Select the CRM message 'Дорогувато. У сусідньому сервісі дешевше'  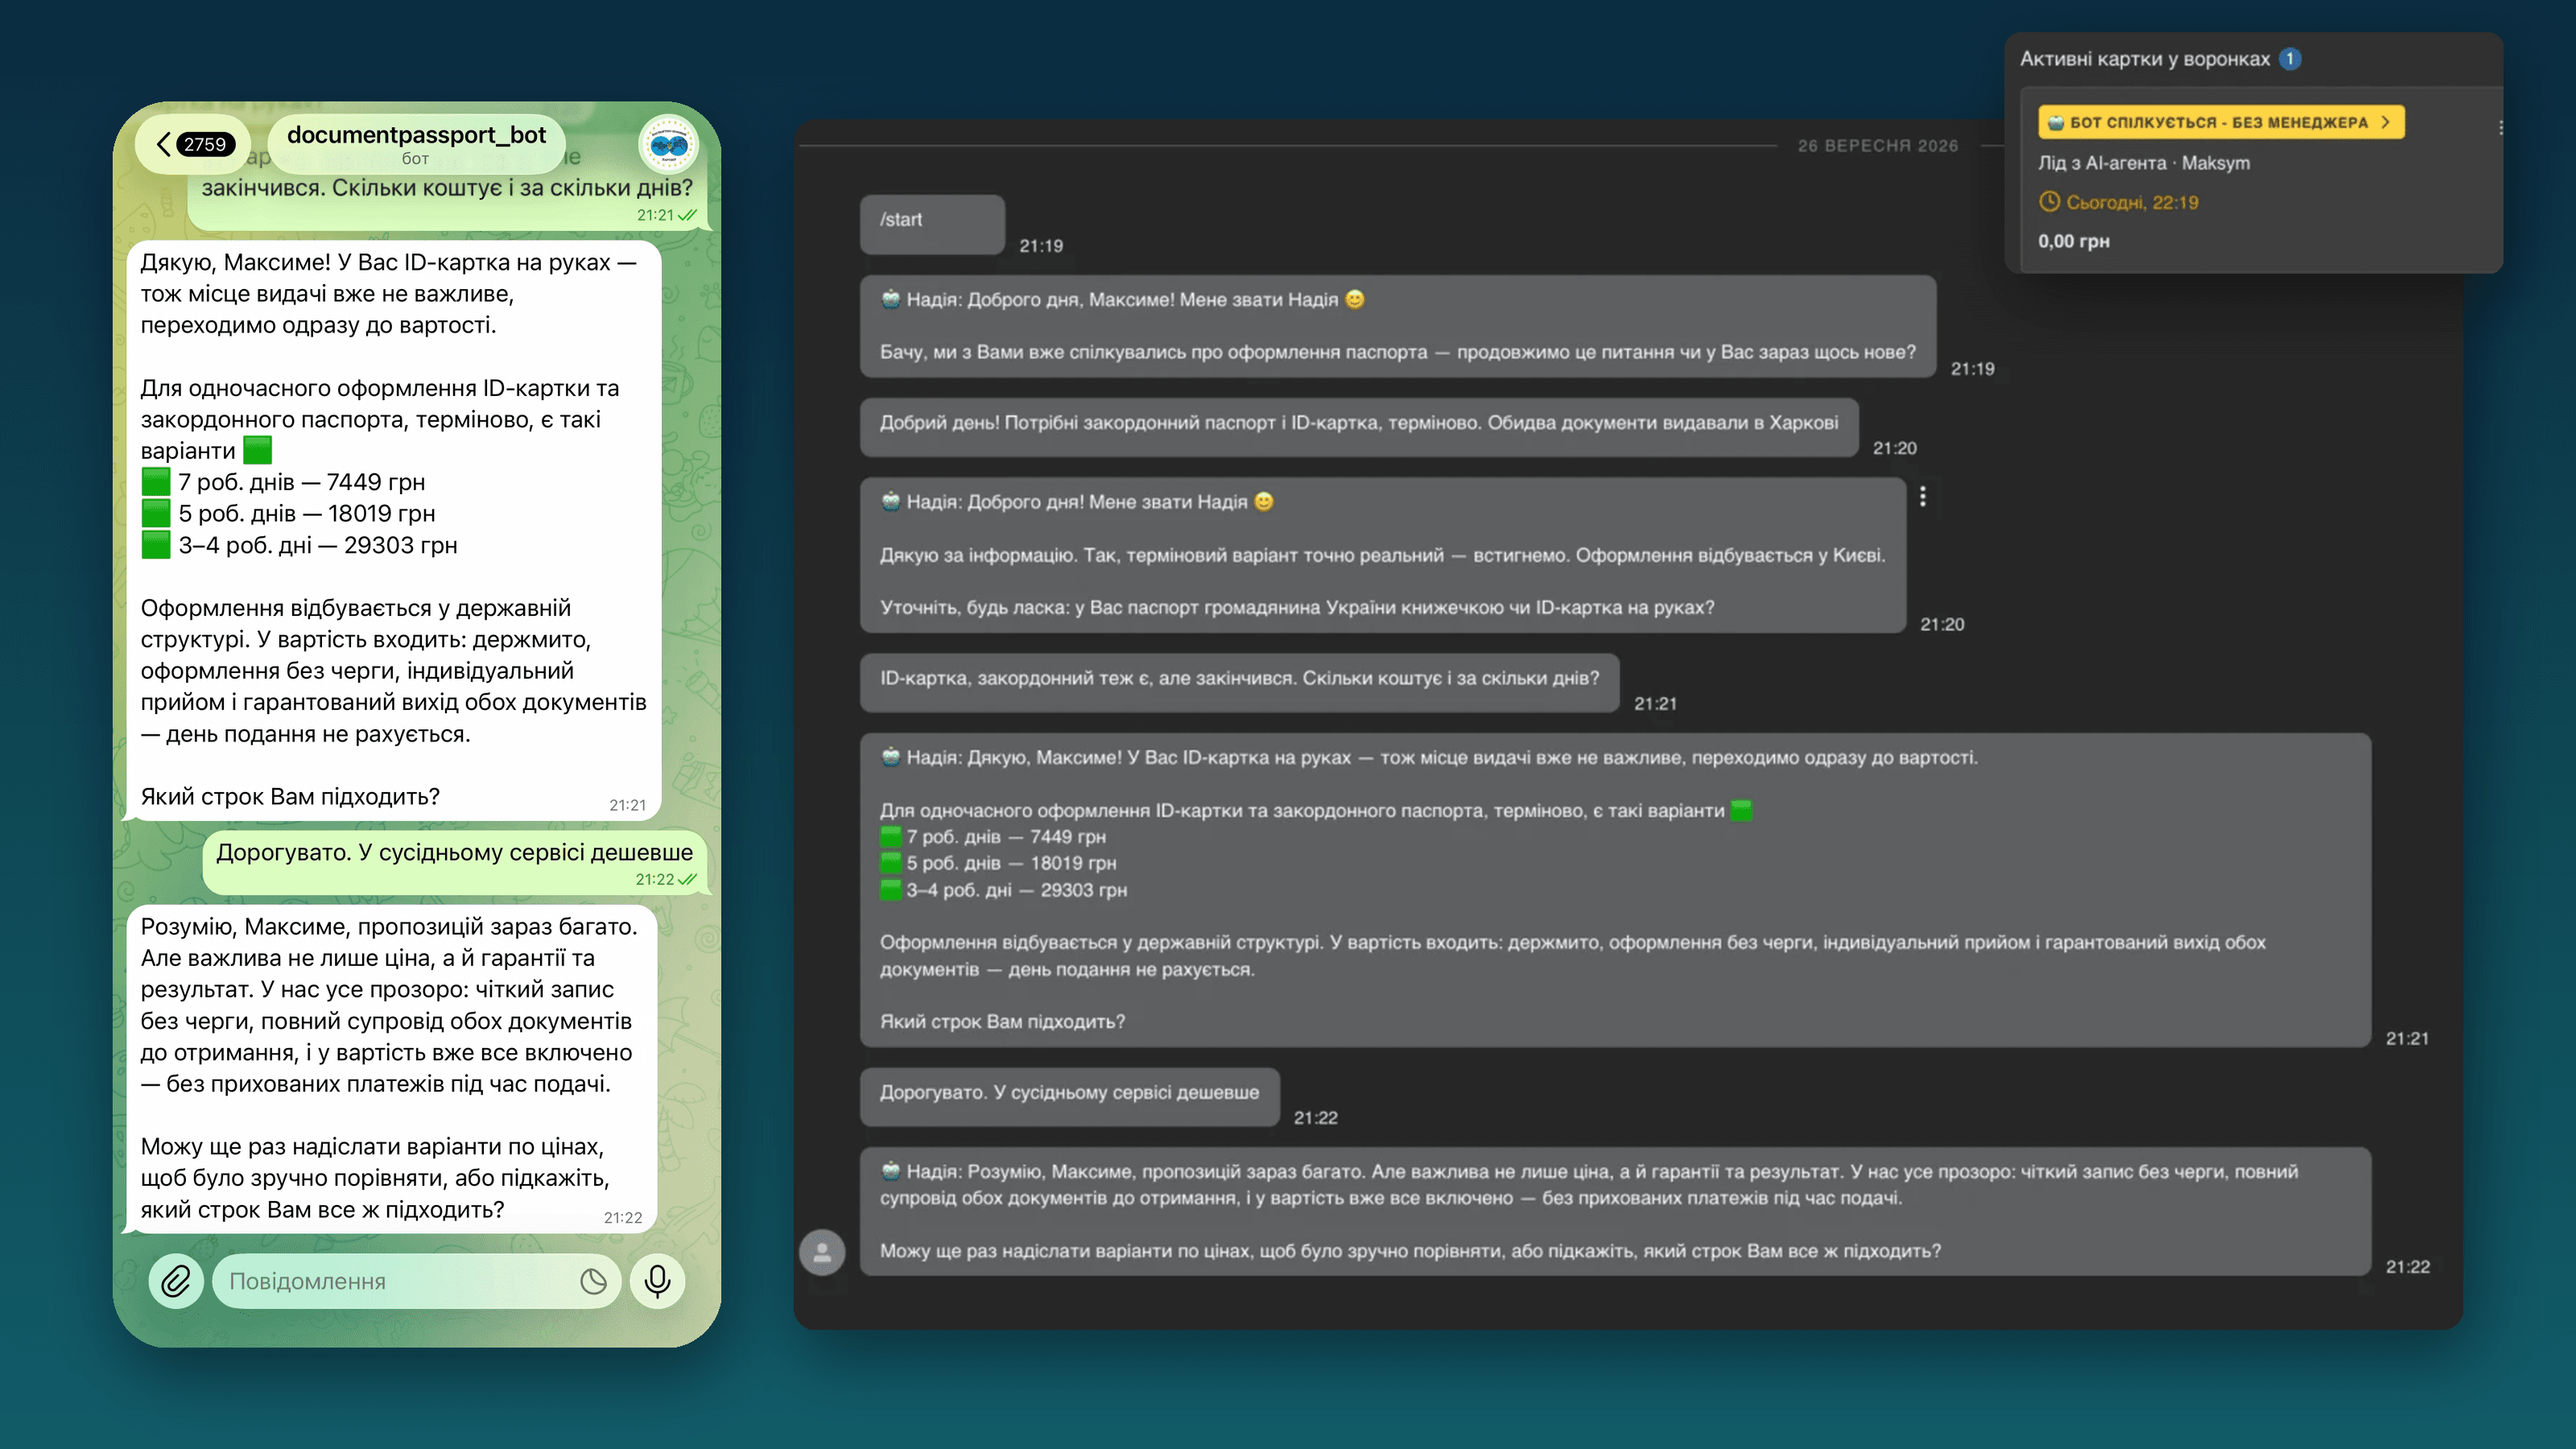tap(1070, 1097)
